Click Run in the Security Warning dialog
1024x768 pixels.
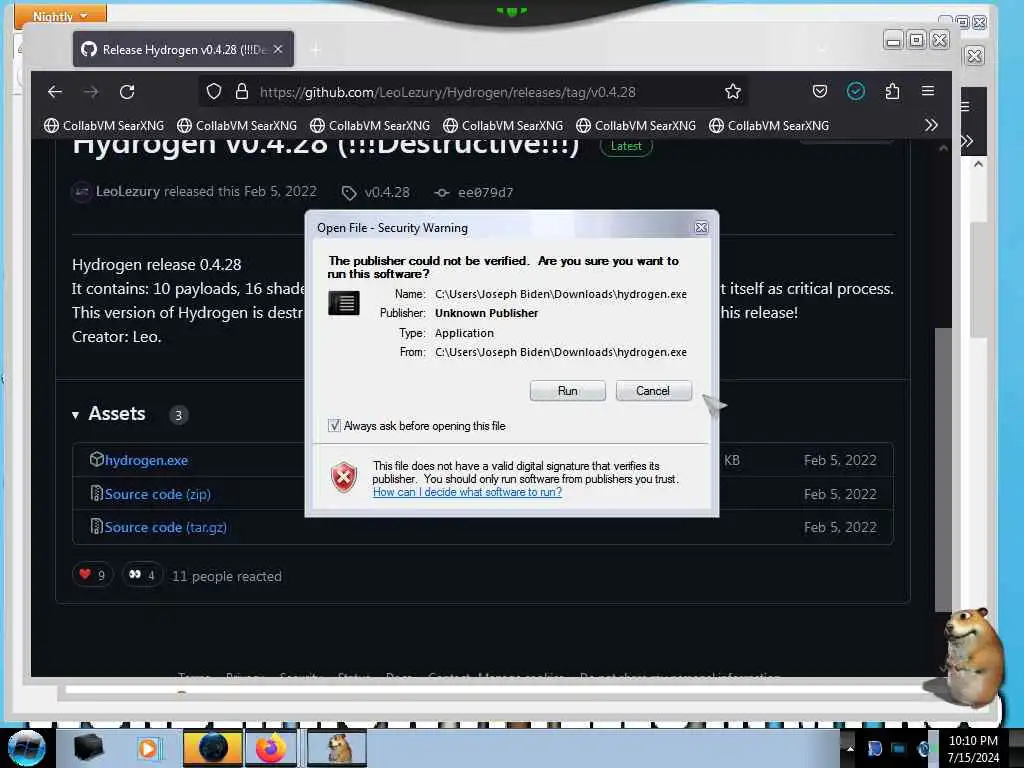click(567, 391)
